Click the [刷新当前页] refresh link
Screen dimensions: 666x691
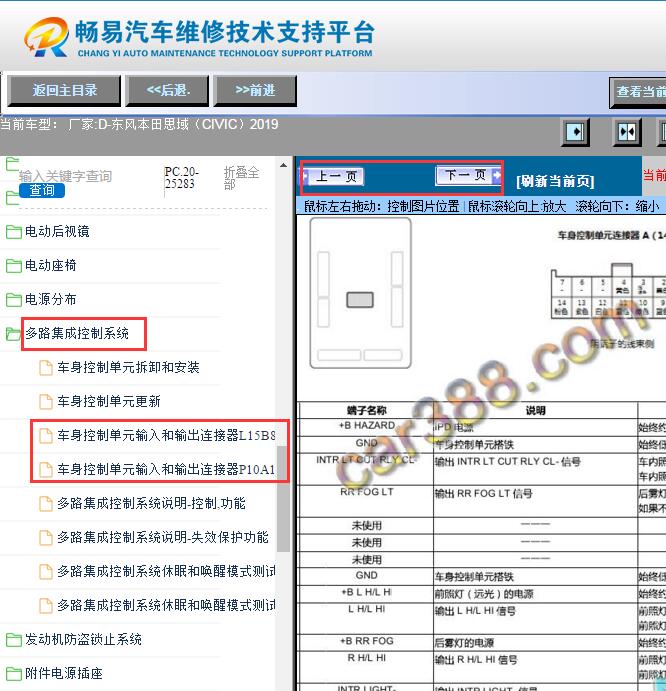click(x=555, y=181)
